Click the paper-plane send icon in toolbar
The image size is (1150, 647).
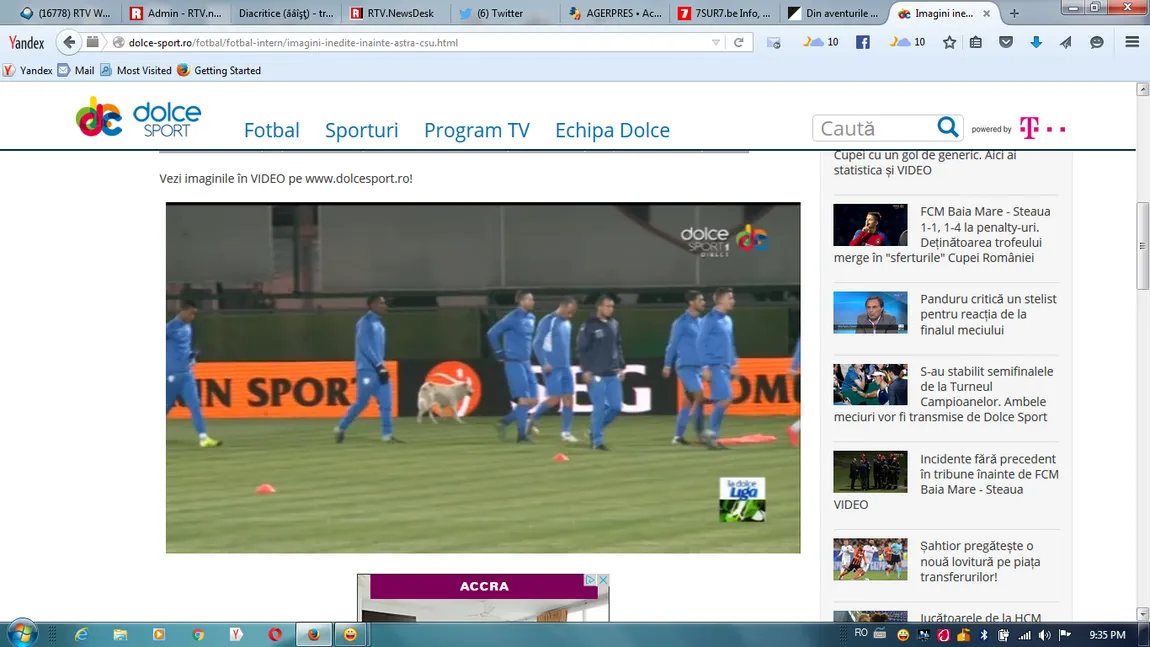tap(1066, 43)
